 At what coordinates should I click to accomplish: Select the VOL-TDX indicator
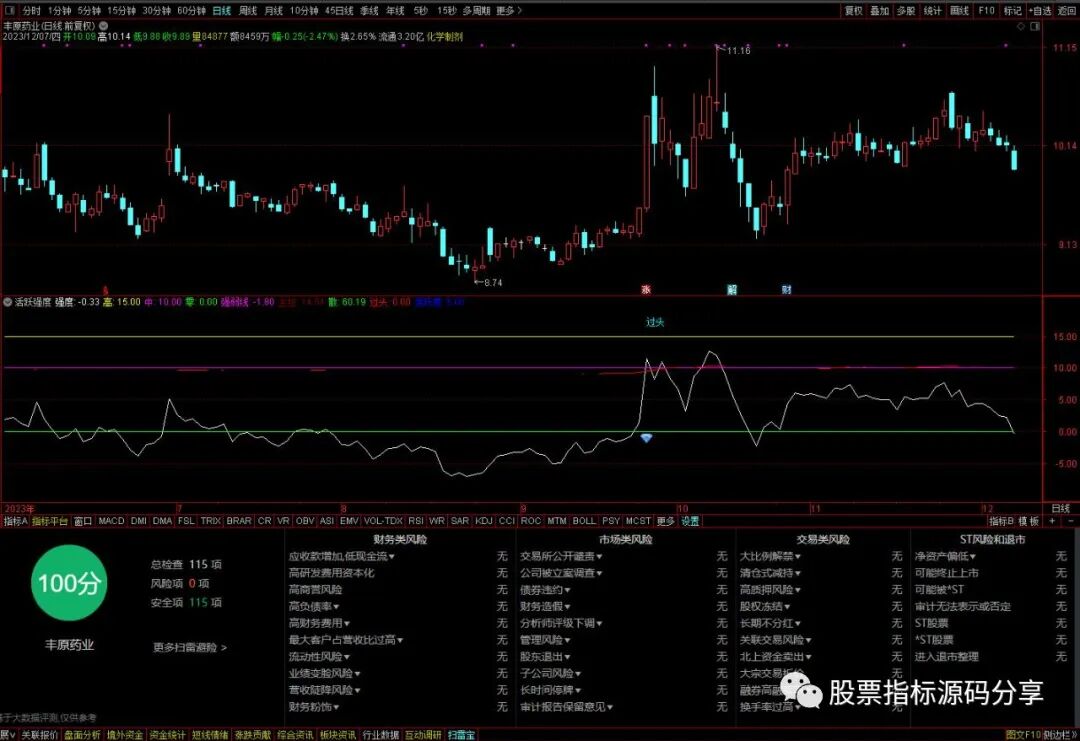click(x=383, y=521)
